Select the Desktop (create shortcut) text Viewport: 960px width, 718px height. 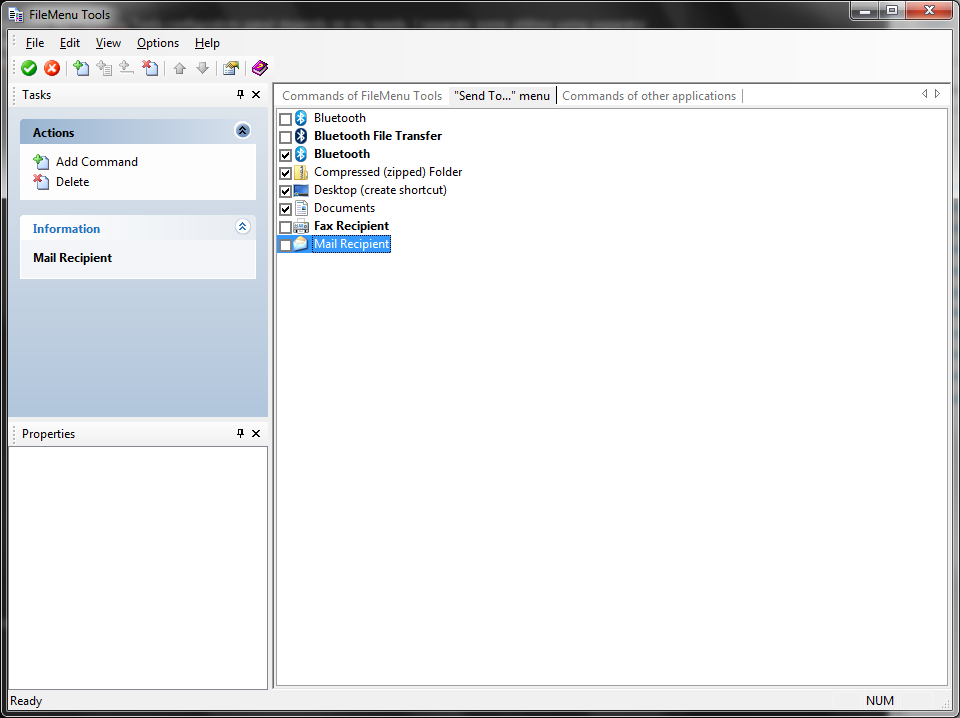[380, 190]
